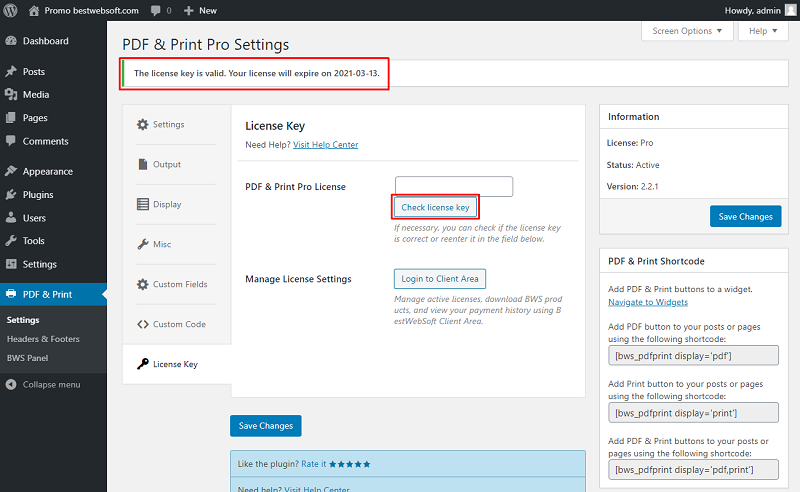
Task: Click the Appearance paintbrush icon
Action: [11, 171]
